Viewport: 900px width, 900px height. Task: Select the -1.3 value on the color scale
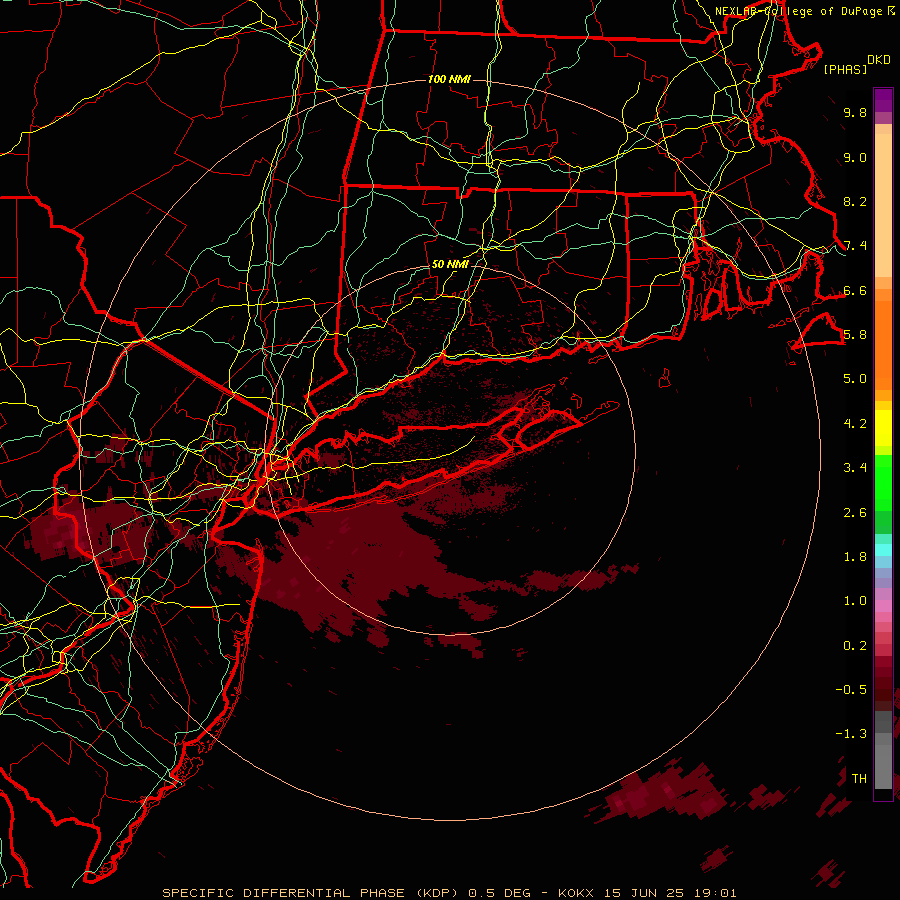pyautogui.click(x=851, y=734)
